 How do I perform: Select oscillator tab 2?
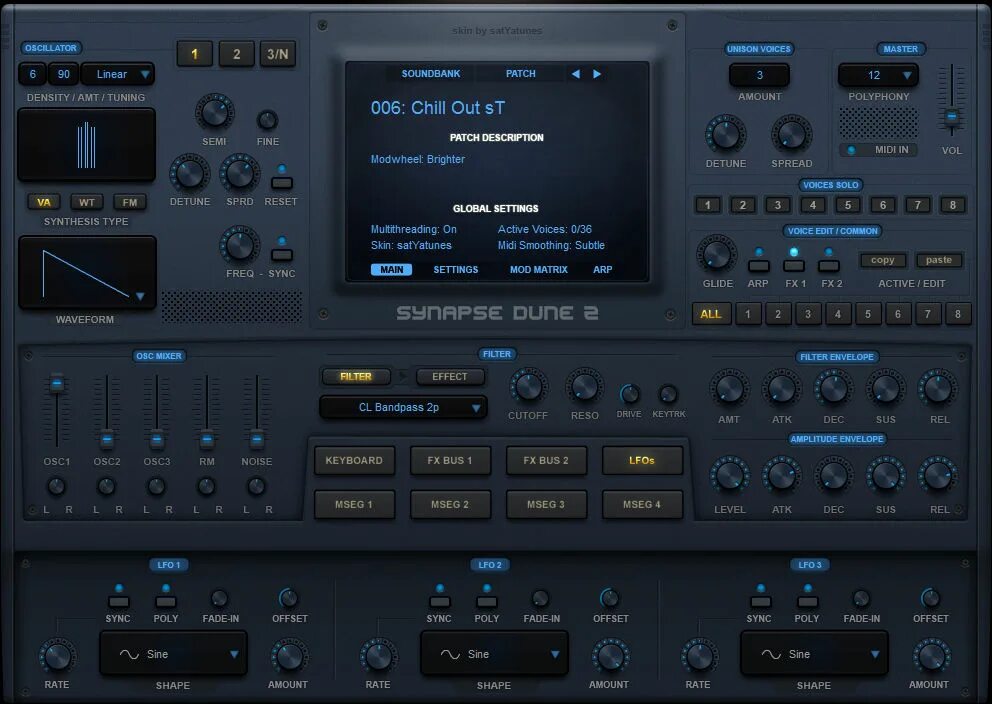point(236,54)
